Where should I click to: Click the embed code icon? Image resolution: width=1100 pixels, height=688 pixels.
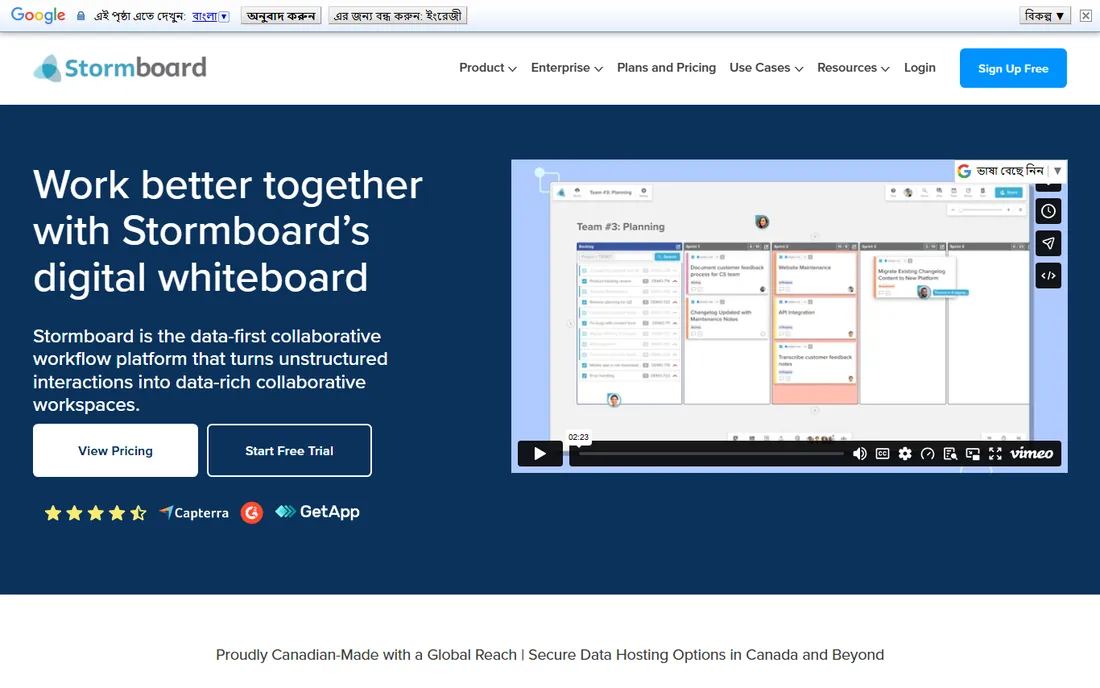1048,276
